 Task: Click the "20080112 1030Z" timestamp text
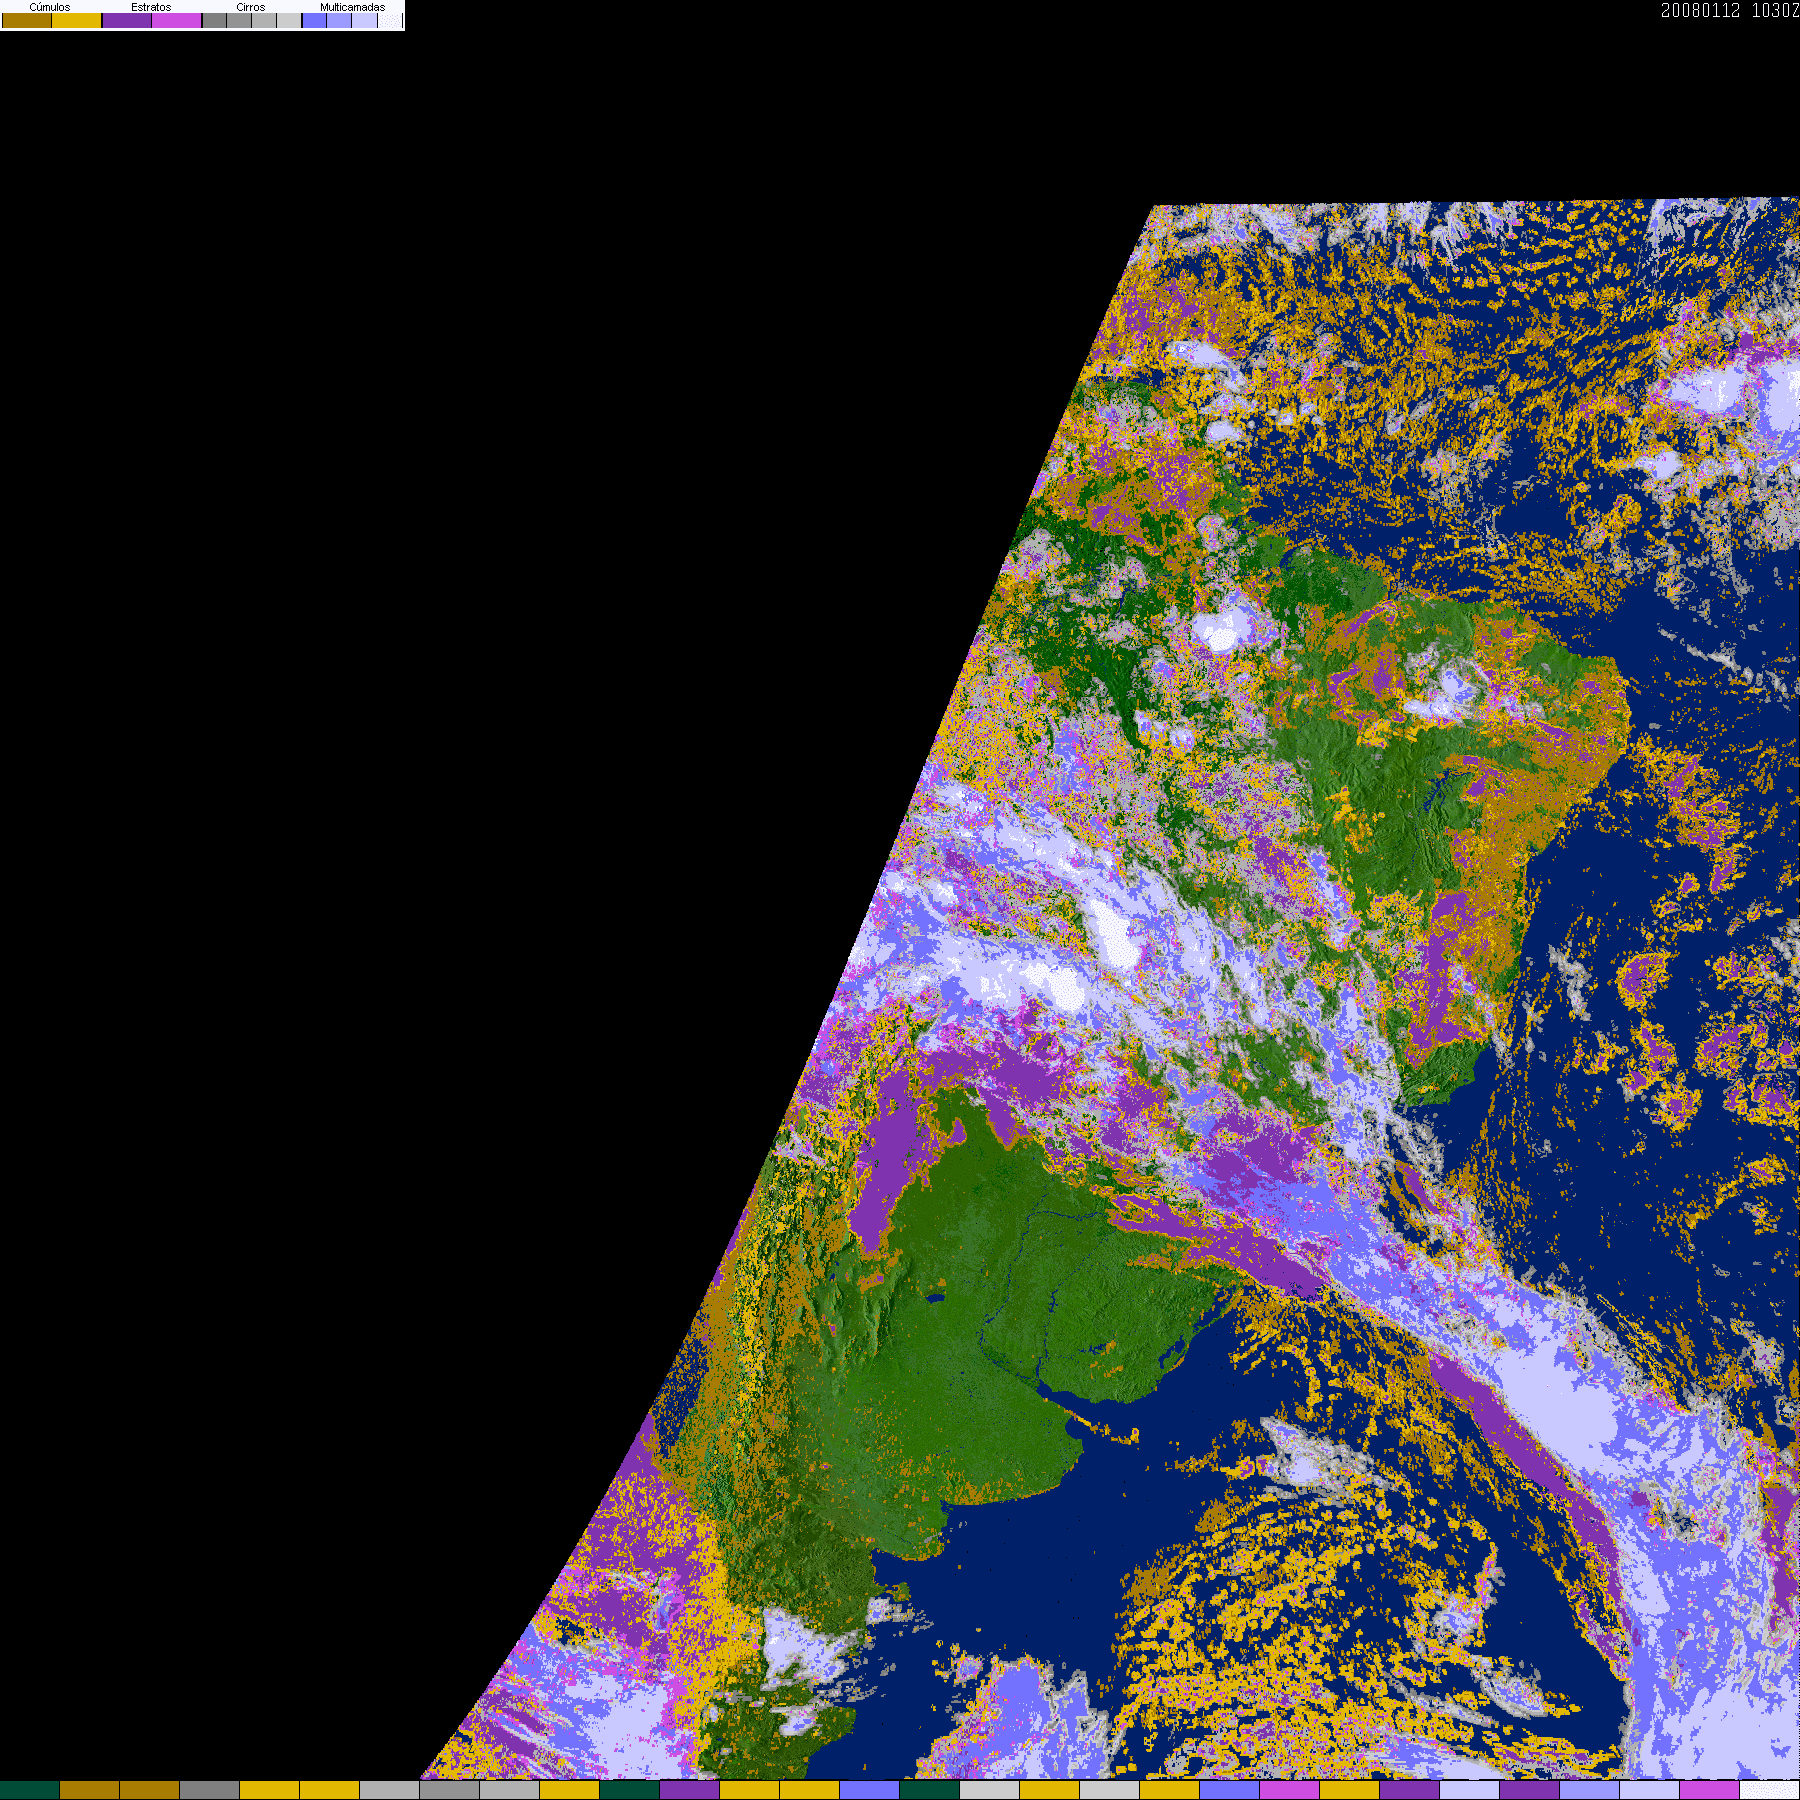click(1730, 10)
